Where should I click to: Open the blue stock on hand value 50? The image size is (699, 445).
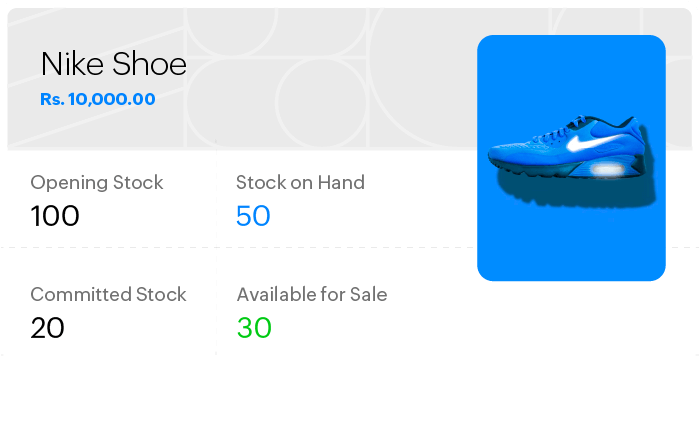click(x=253, y=216)
